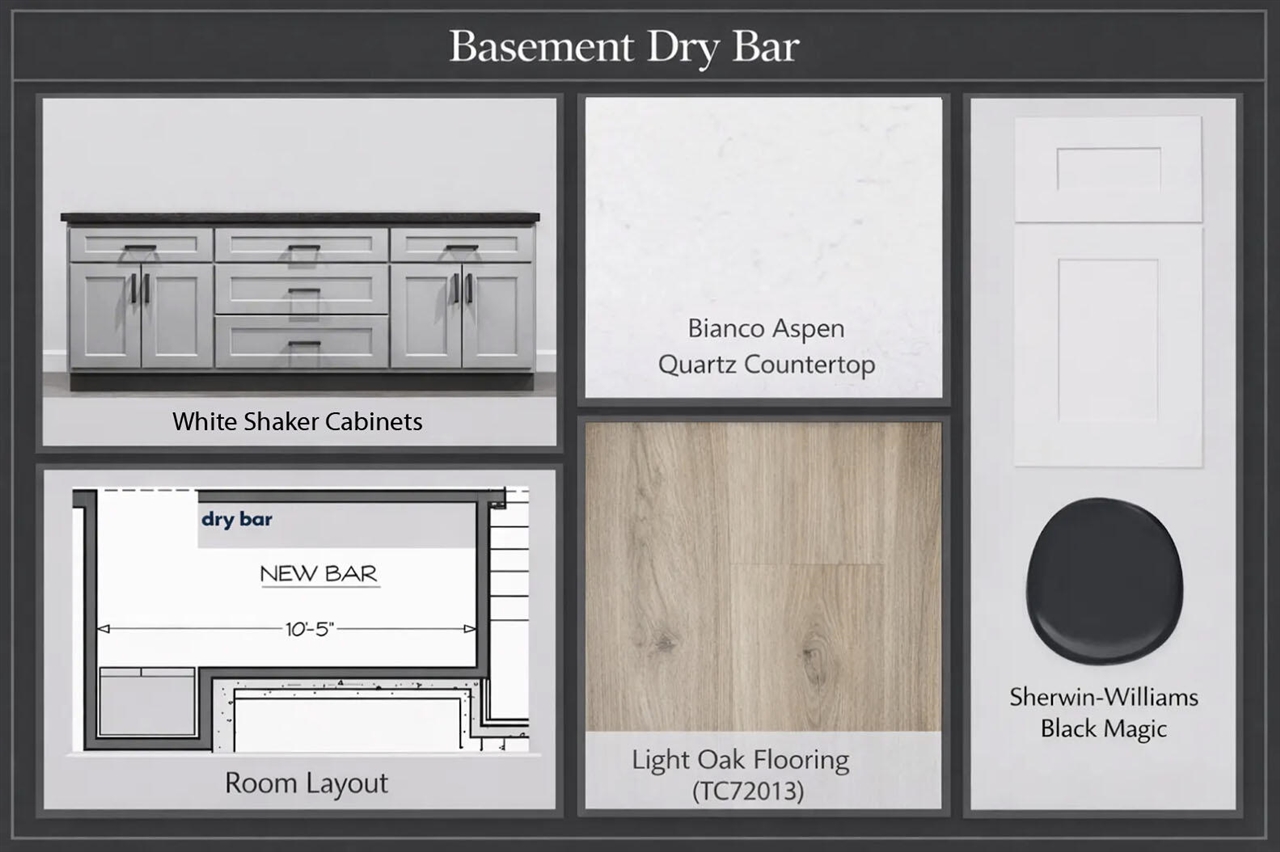Click the dry bar label on the floor plan
The width and height of the screenshot is (1280, 852).
pyautogui.click(x=237, y=519)
